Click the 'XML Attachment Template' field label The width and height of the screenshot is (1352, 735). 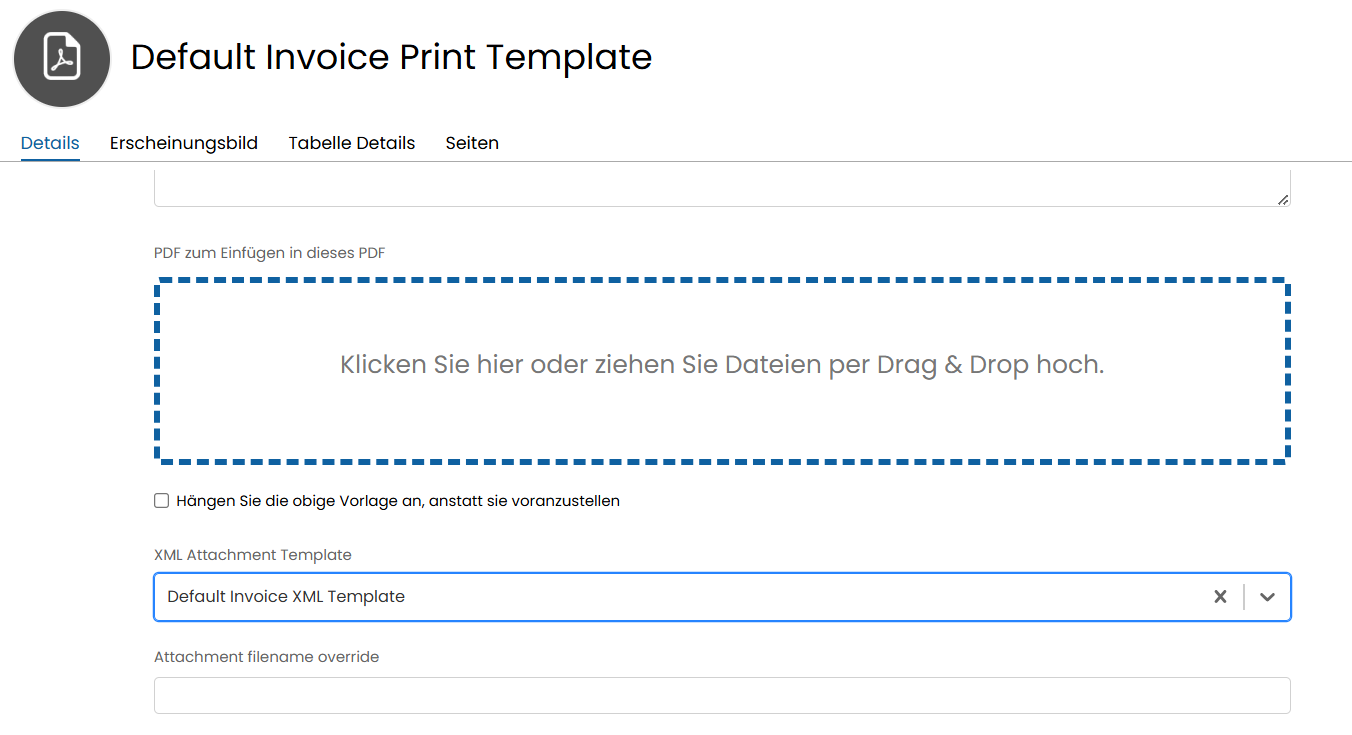(253, 555)
